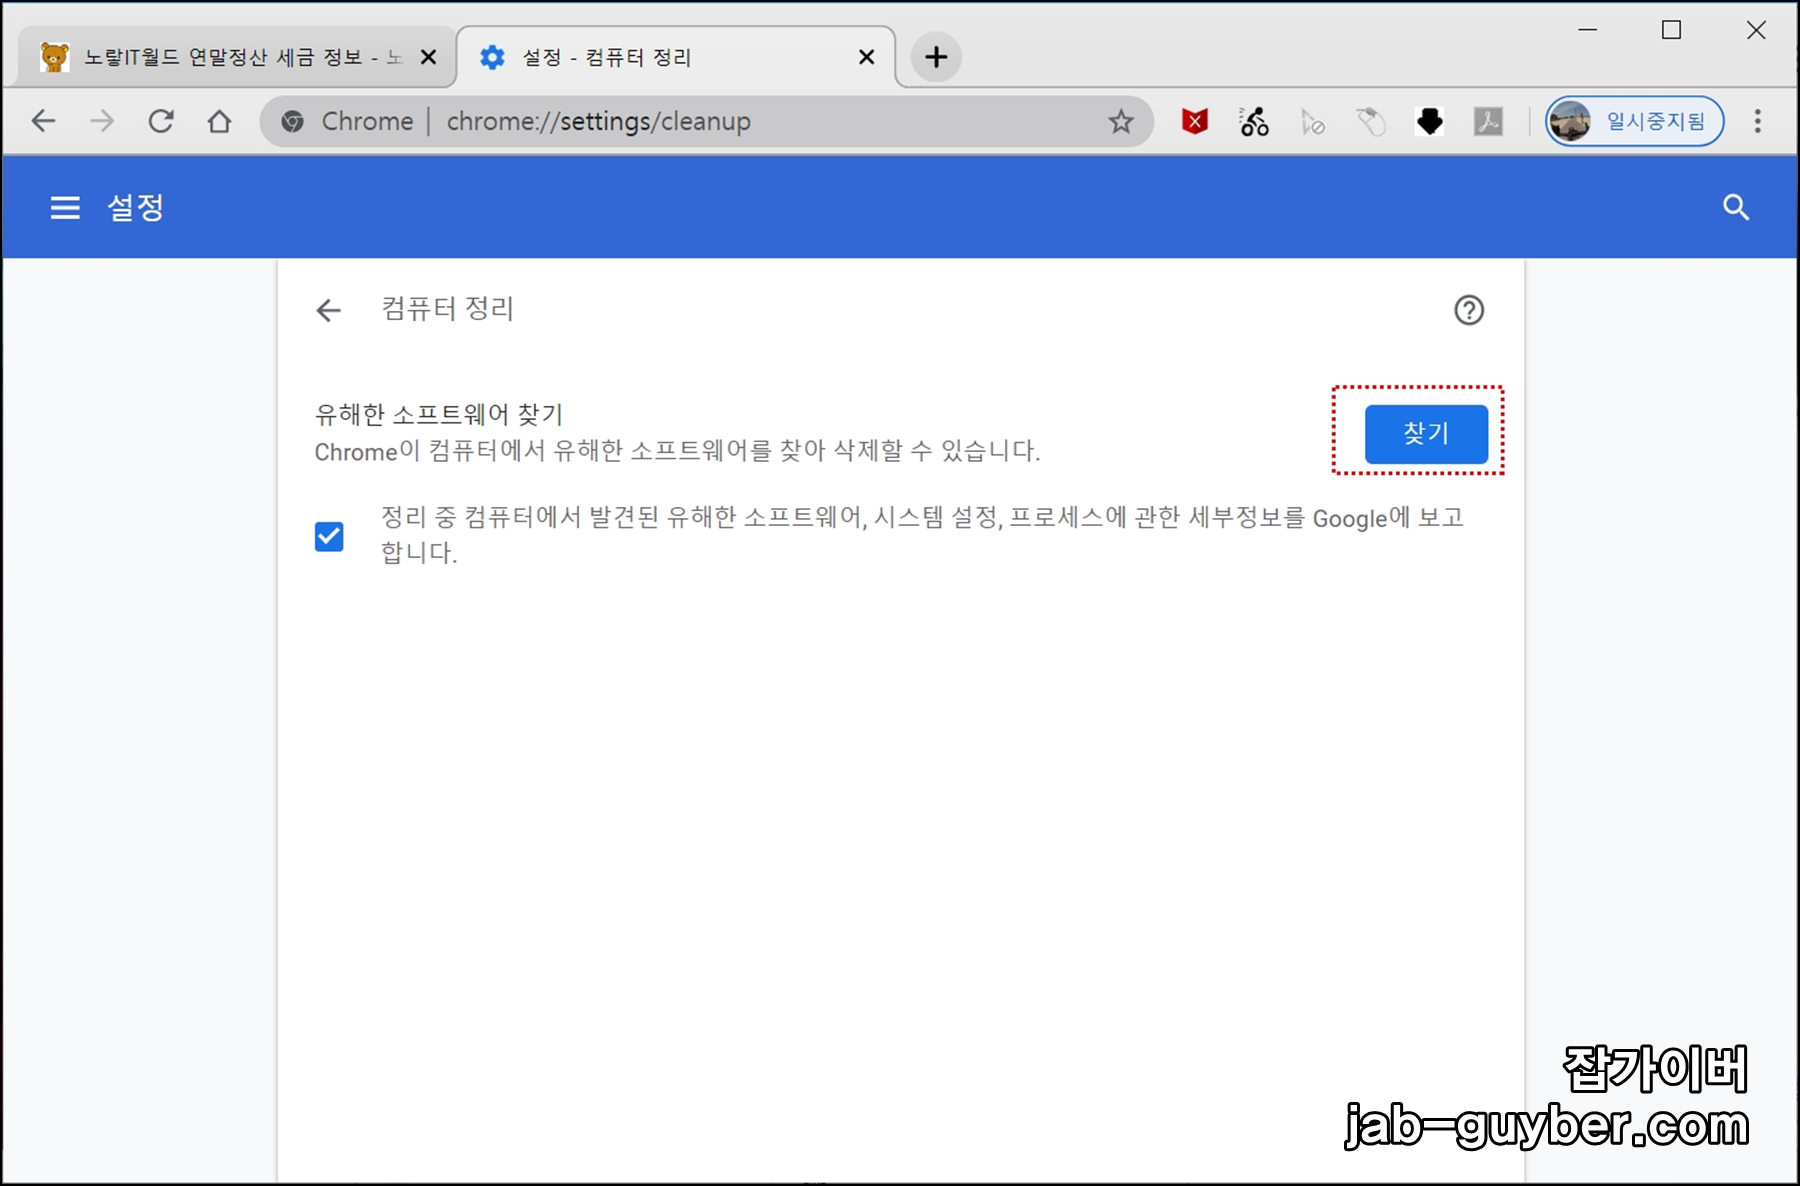Click the blocked-cursor extension icon

(1312, 121)
